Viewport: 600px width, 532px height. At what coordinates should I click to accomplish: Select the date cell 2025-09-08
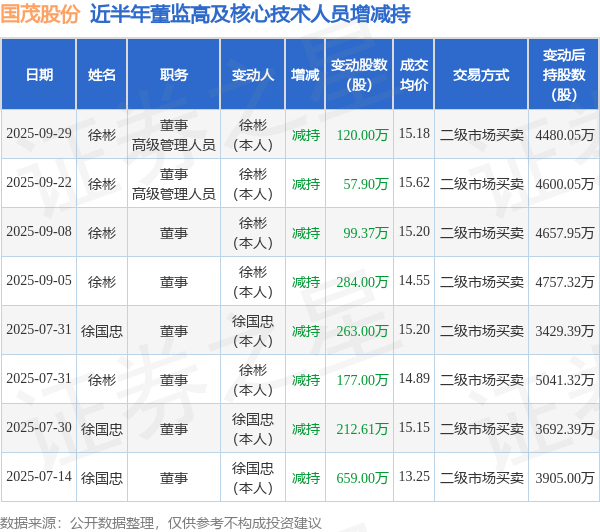tap(39, 232)
